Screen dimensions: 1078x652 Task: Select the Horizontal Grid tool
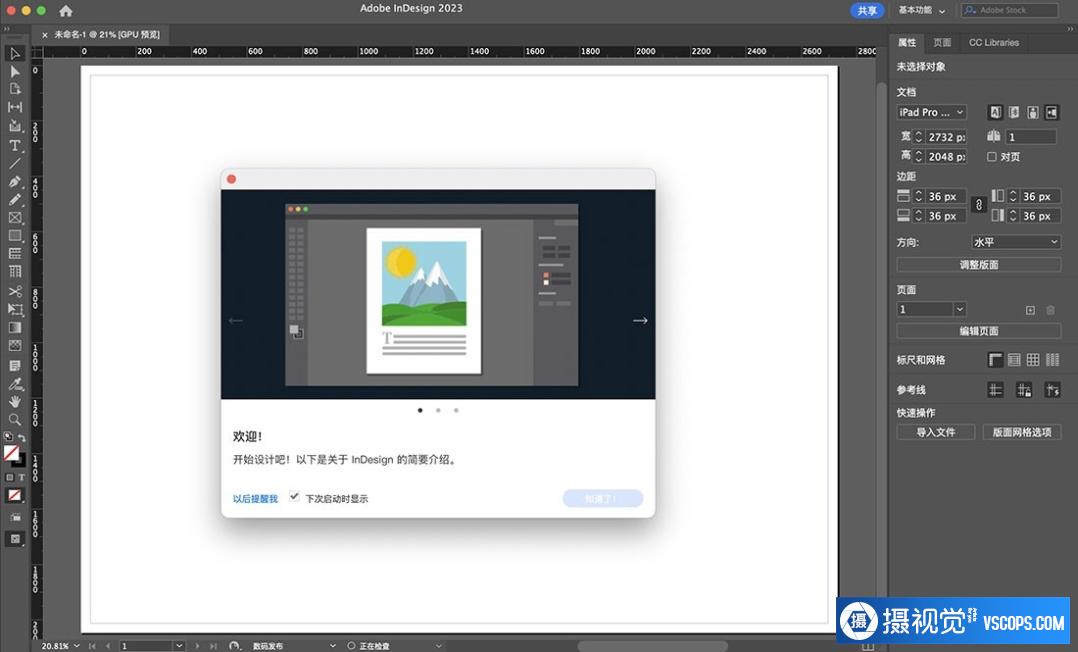coord(14,254)
